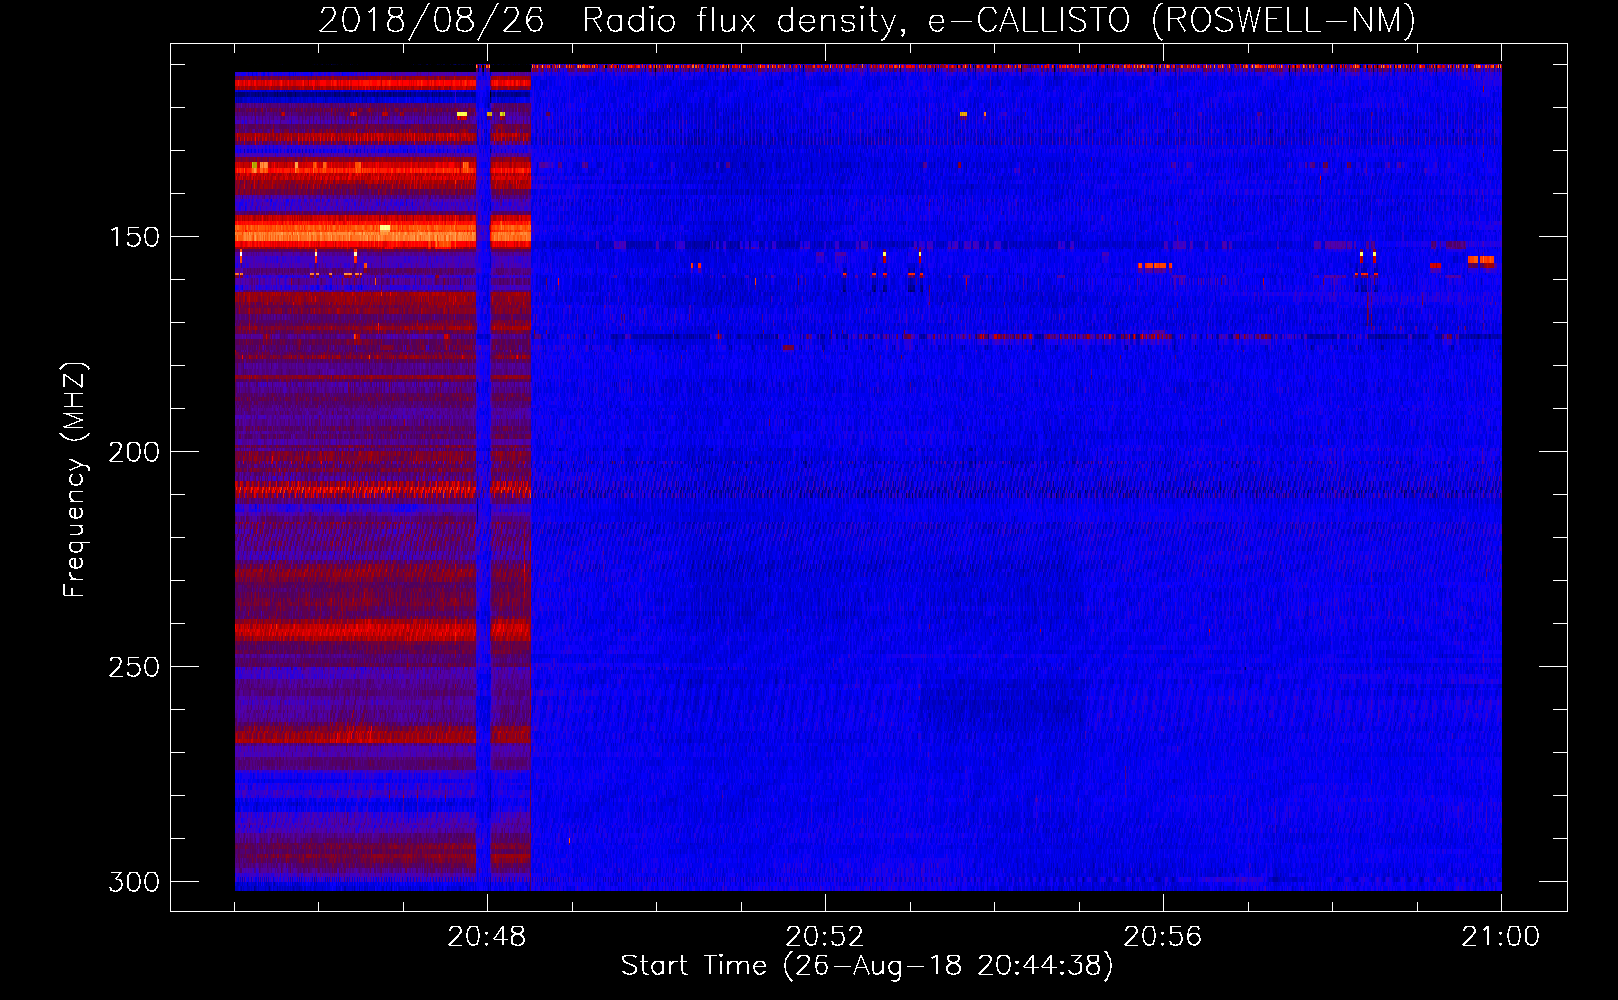Click the 'Frequency (MHZ)' axis label
This screenshot has height=1000, width=1618.
tap(75, 480)
